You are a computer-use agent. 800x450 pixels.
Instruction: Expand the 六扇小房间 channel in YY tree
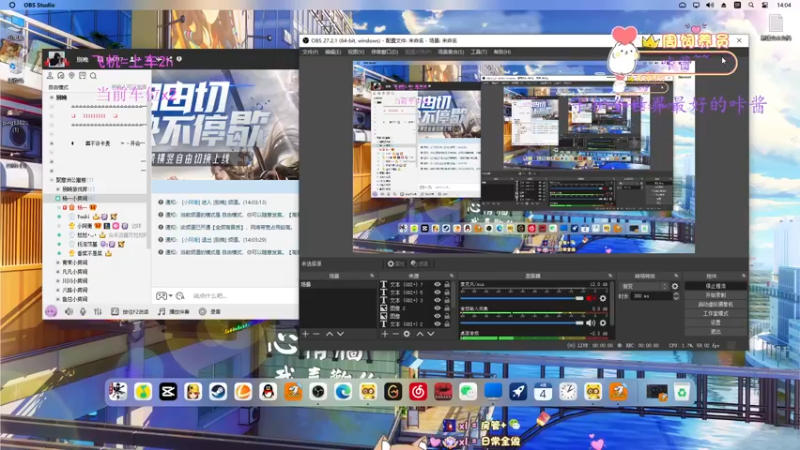58,290
